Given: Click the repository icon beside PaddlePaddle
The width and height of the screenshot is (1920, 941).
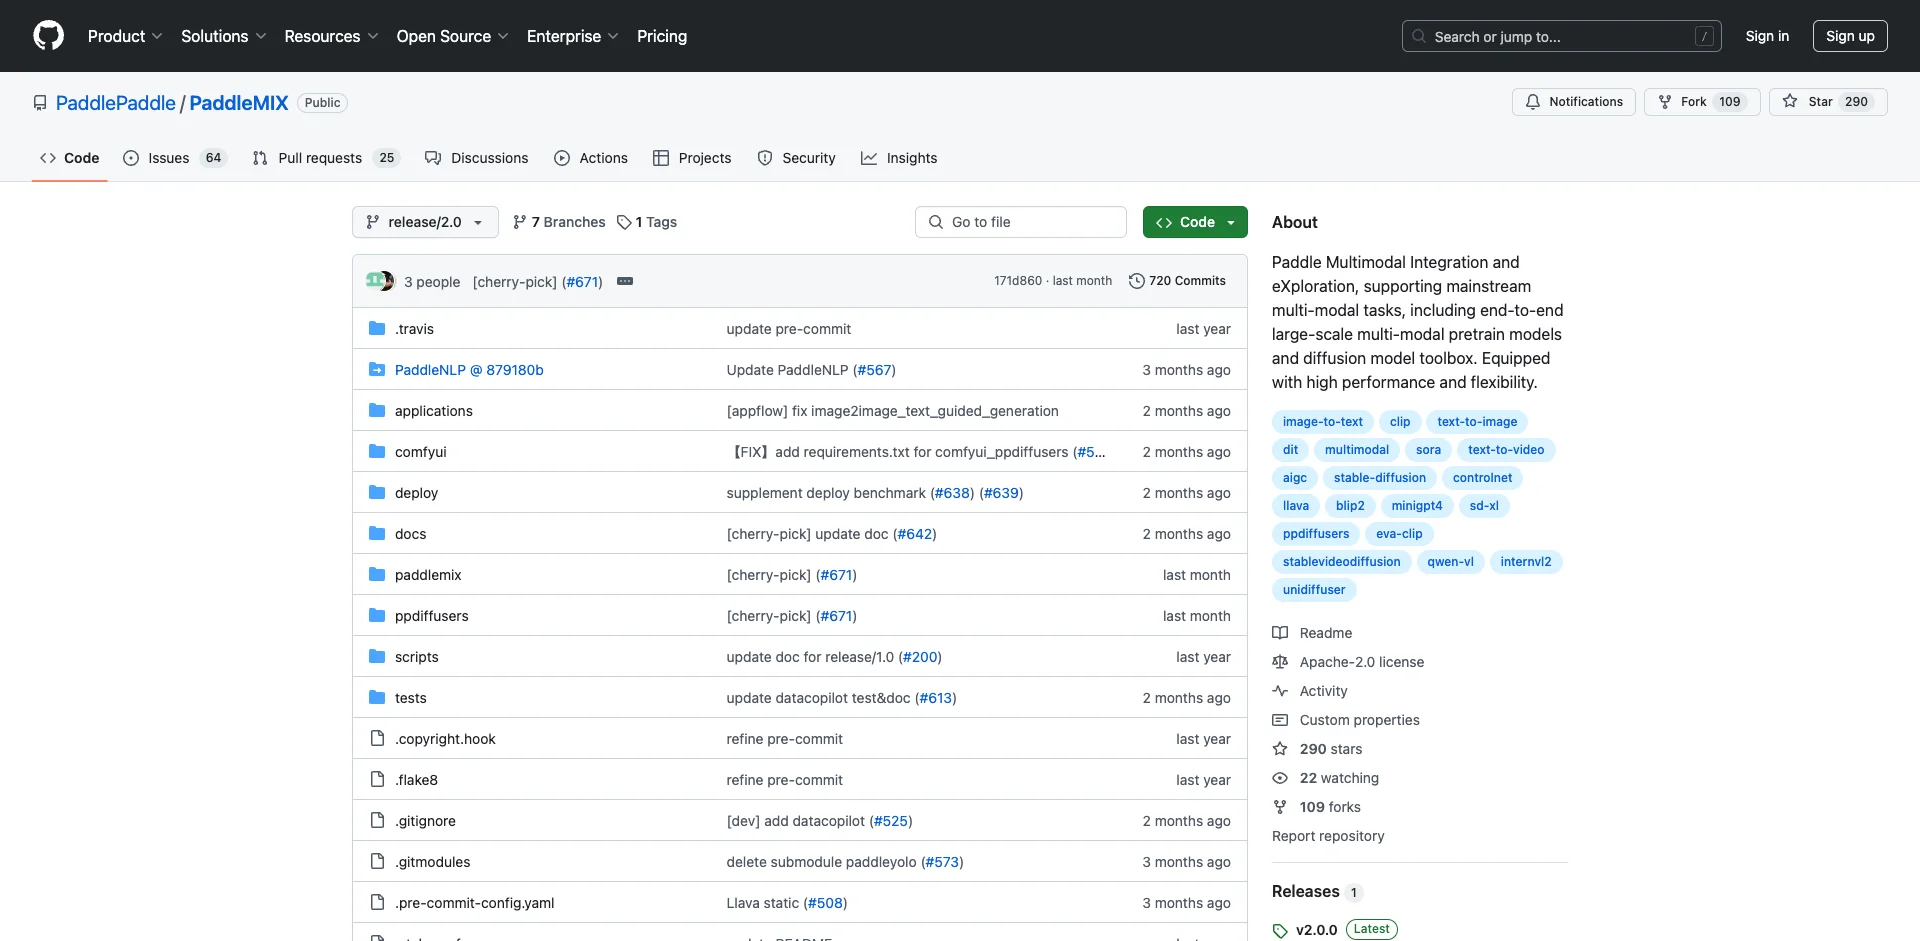Looking at the screenshot, I should coord(40,103).
